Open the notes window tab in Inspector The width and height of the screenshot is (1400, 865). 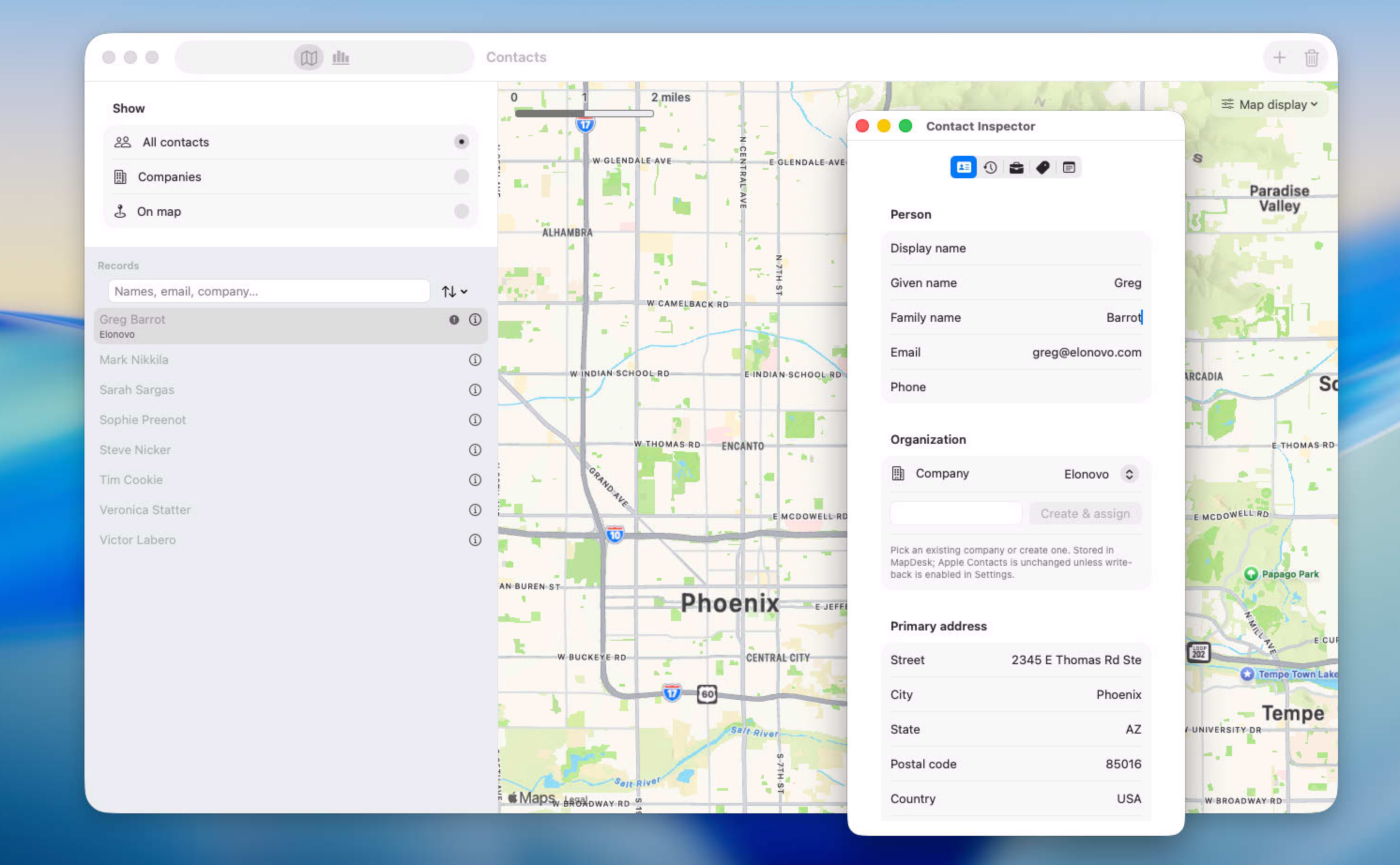(1069, 168)
